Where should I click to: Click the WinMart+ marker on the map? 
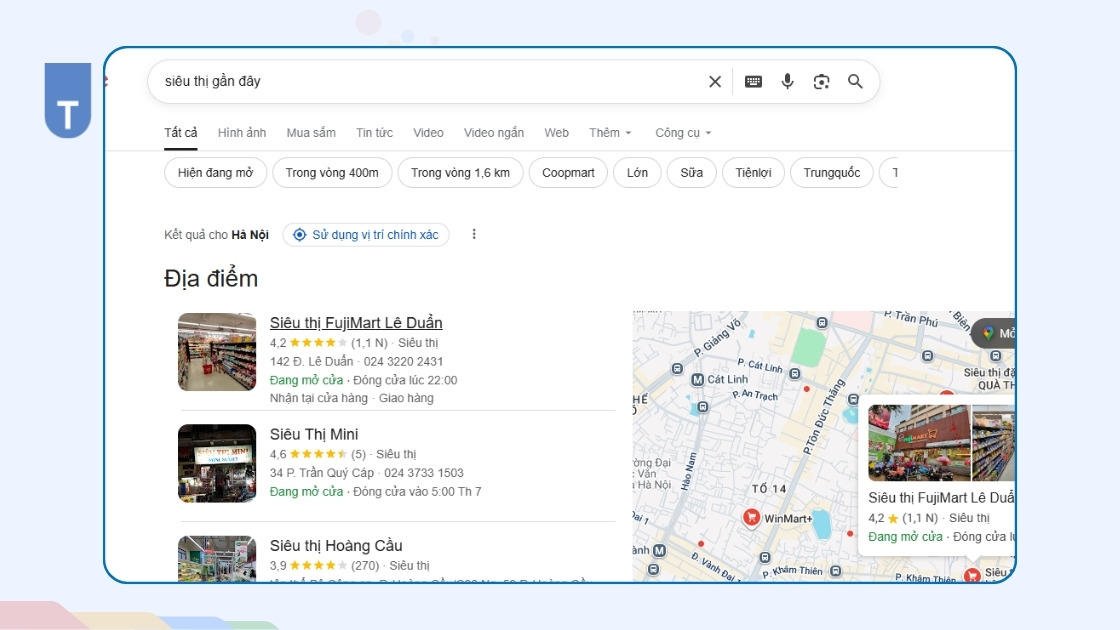coord(751,517)
